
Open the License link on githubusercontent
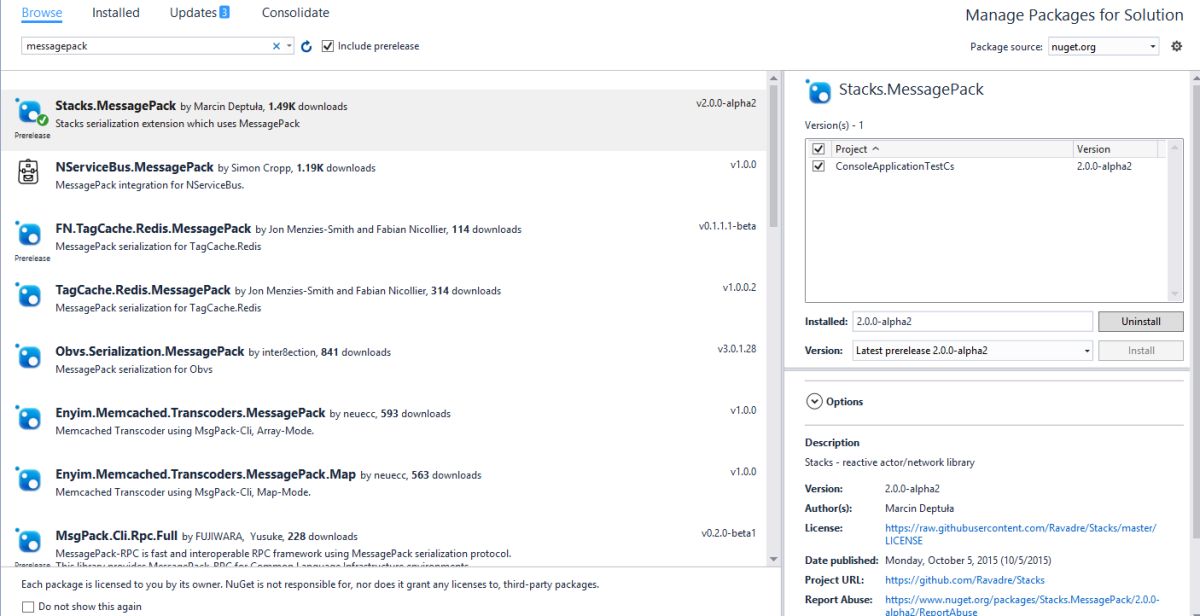click(x=1020, y=534)
